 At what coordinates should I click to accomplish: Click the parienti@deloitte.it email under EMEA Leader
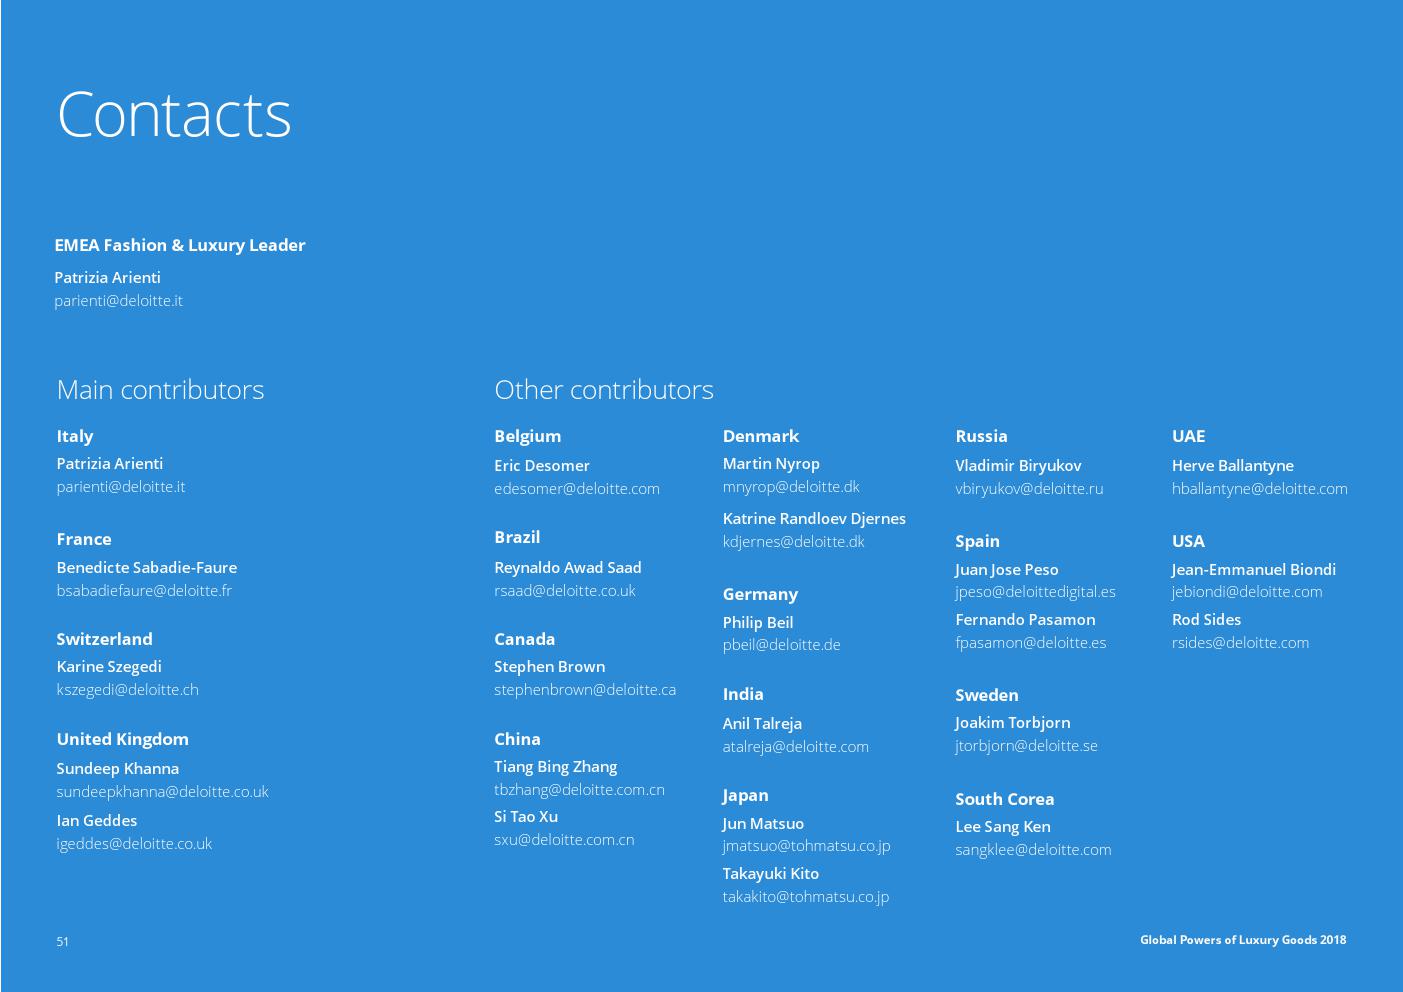tap(118, 301)
